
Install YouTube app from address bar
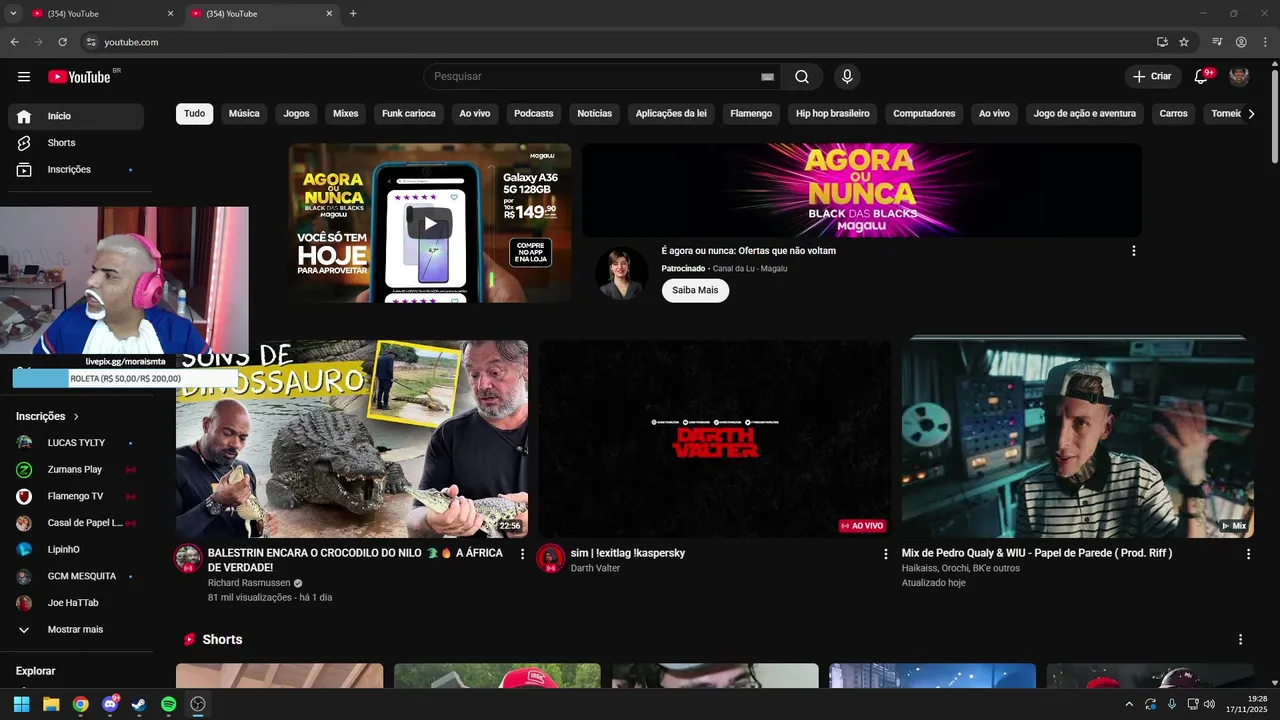(x=1162, y=42)
